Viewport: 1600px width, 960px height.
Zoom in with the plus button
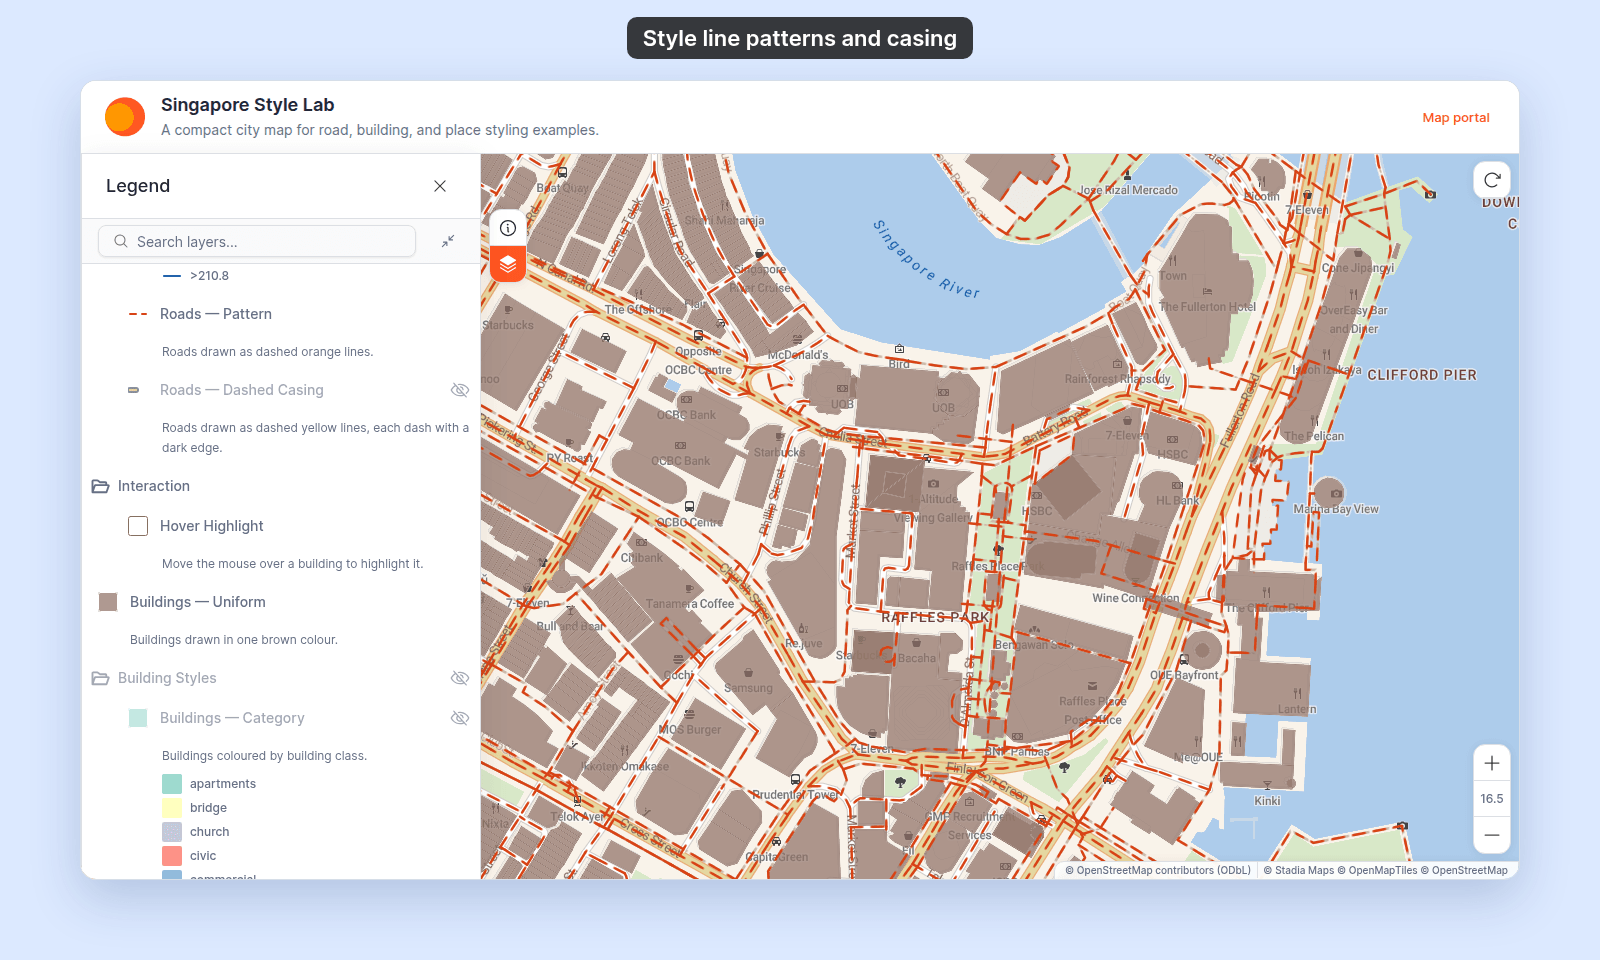(x=1492, y=763)
